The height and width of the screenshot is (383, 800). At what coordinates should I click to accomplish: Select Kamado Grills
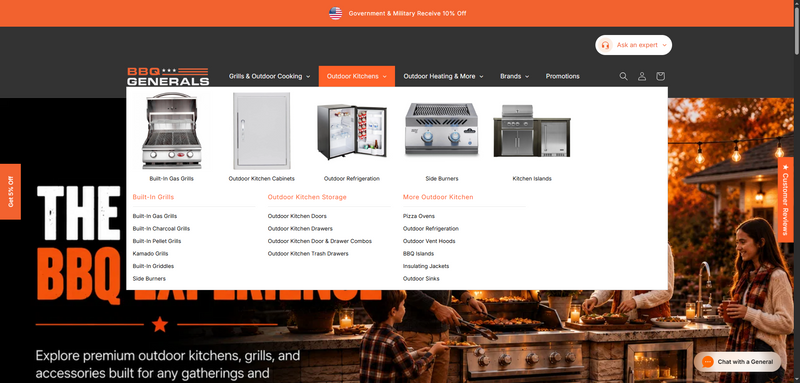[x=151, y=254]
